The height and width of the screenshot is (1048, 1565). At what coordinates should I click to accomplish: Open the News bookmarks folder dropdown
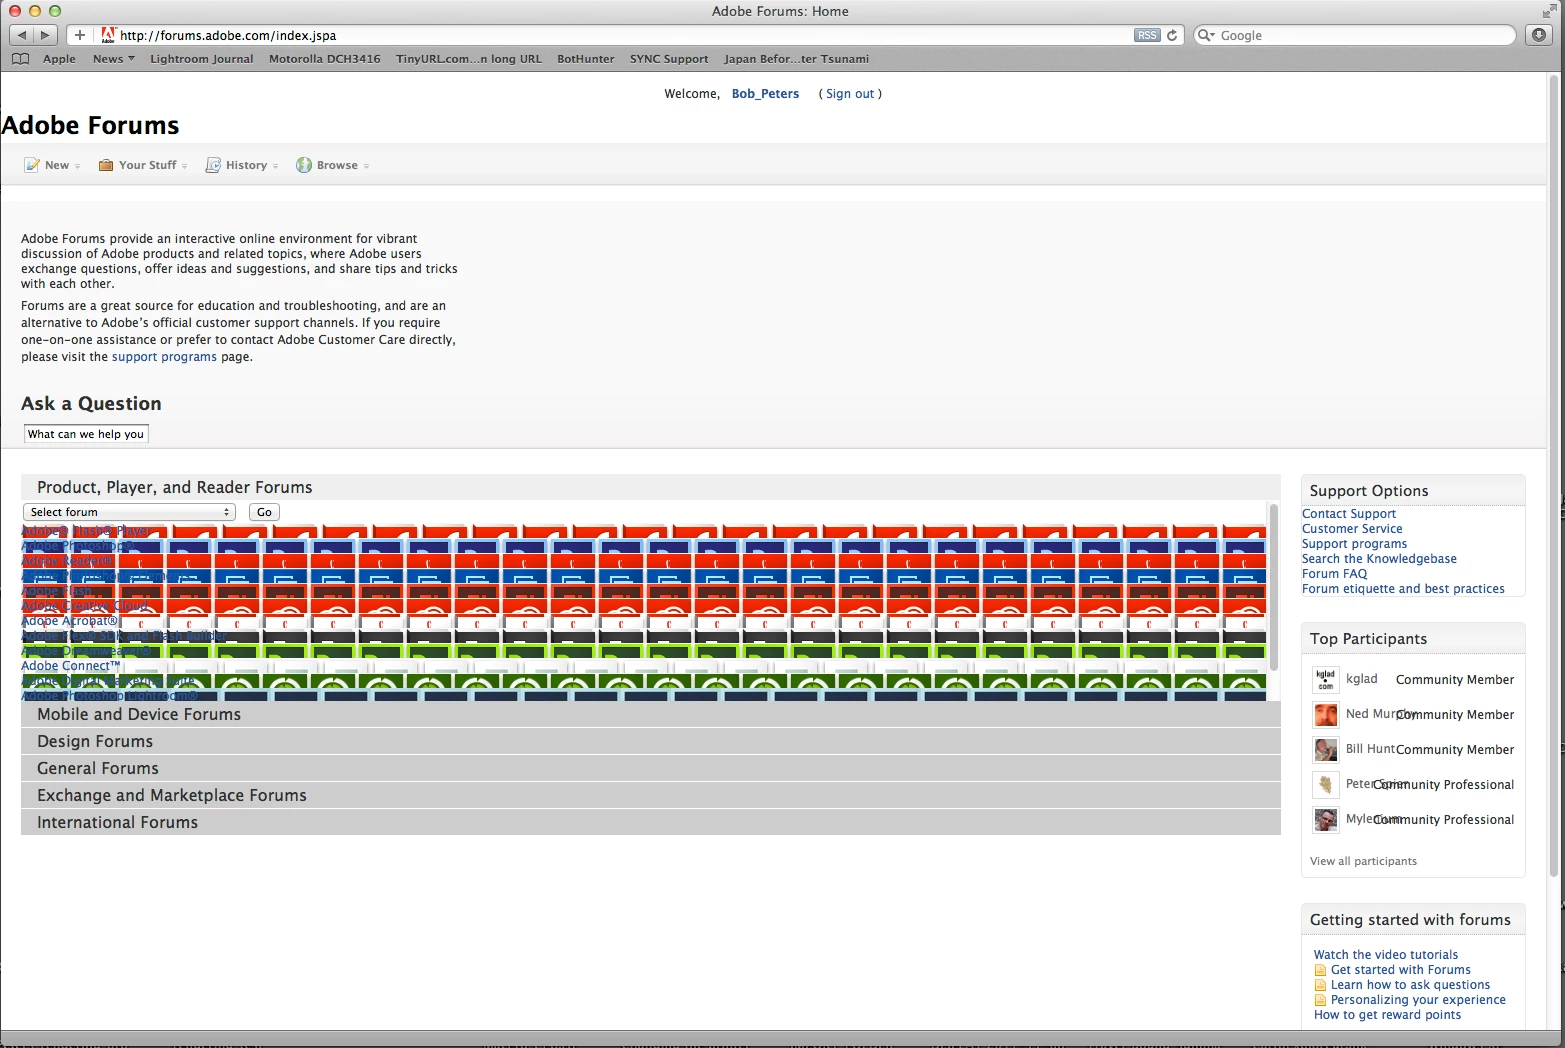(113, 59)
